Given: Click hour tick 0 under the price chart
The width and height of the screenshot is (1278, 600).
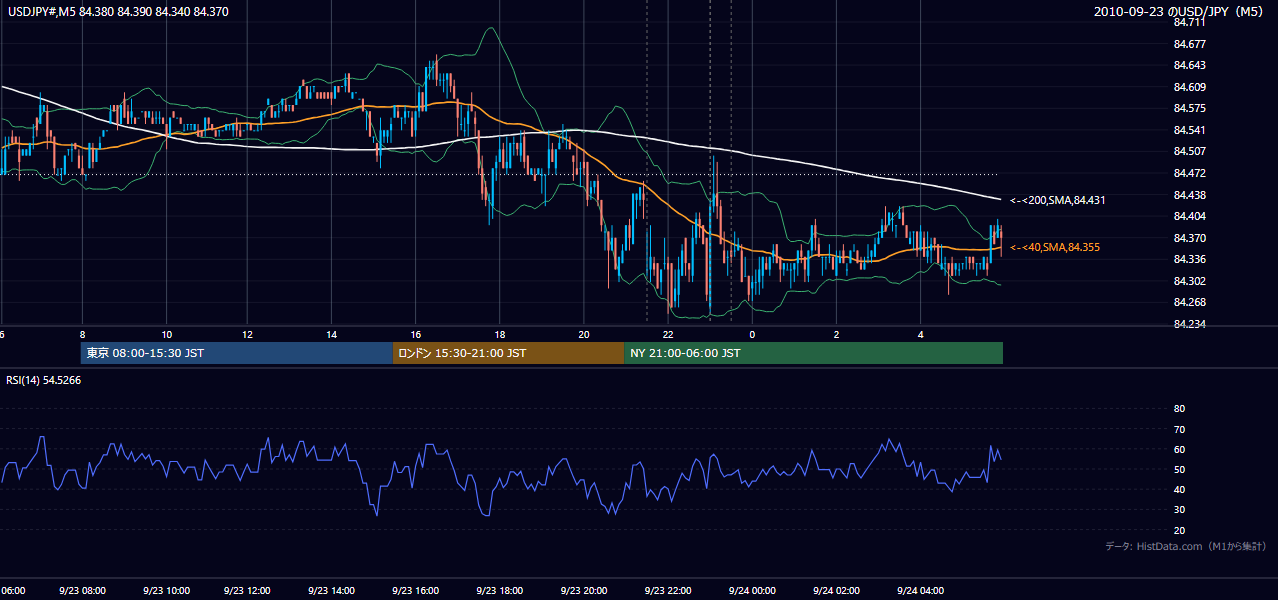Looking at the screenshot, I should [752, 334].
